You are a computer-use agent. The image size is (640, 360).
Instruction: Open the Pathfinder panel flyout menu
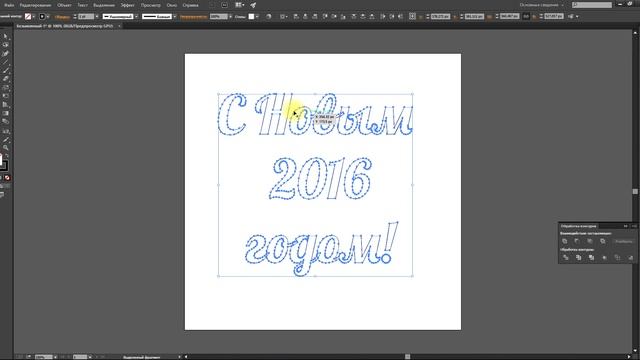click(634, 226)
